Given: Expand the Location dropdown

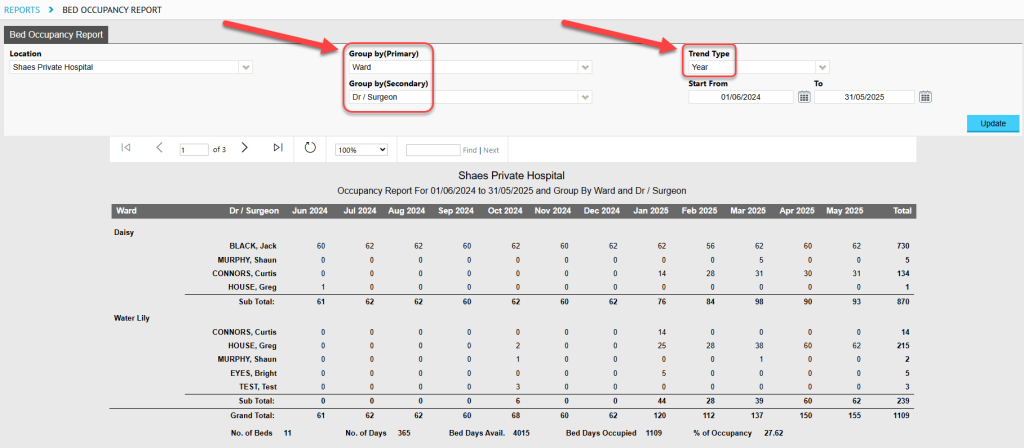Looking at the screenshot, I should 246,67.
